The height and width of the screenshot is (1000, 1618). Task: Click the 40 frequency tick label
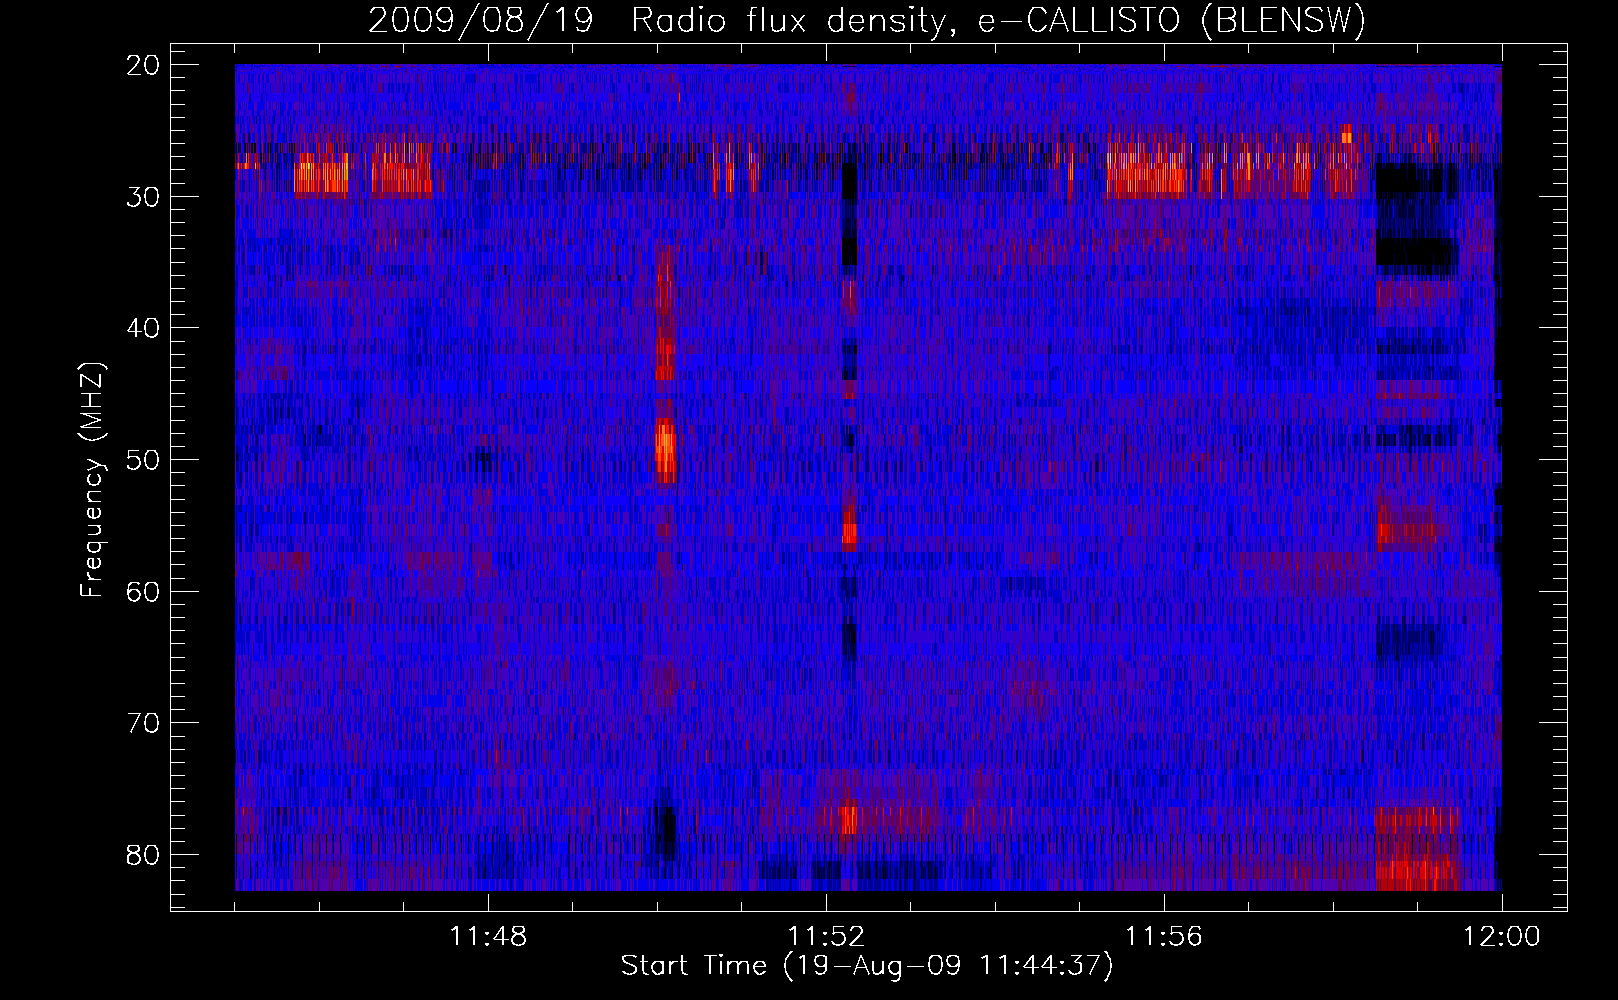(x=144, y=328)
